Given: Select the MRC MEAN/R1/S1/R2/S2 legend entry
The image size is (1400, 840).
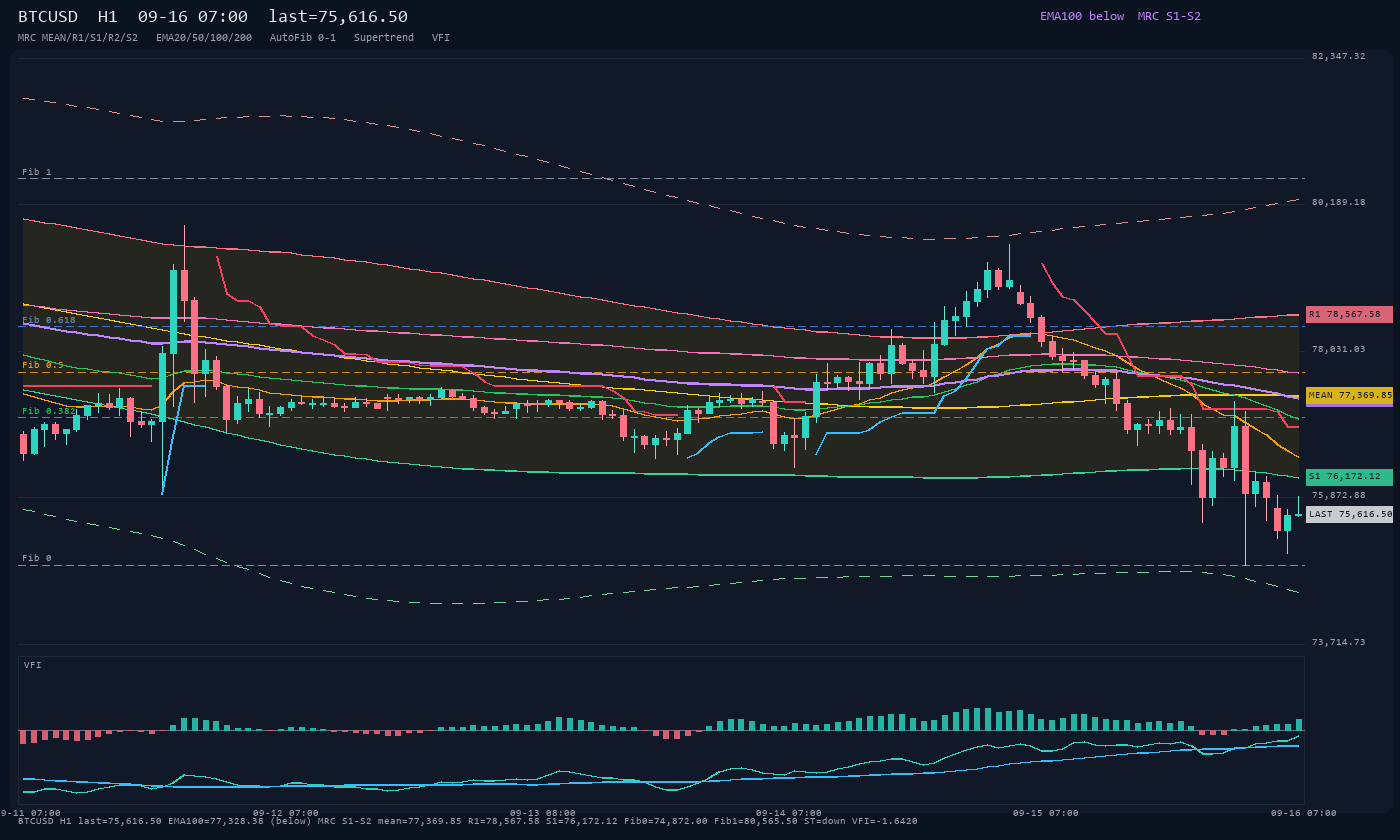Looking at the screenshot, I should click(x=78, y=37).
